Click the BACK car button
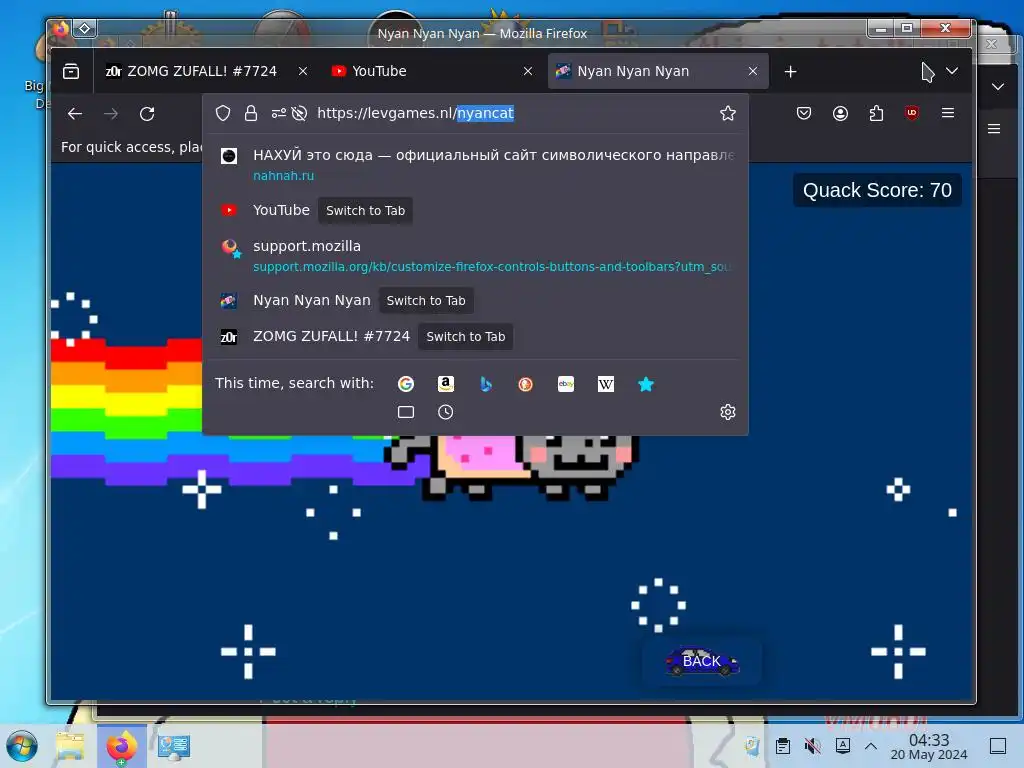 tap(701, 661)
